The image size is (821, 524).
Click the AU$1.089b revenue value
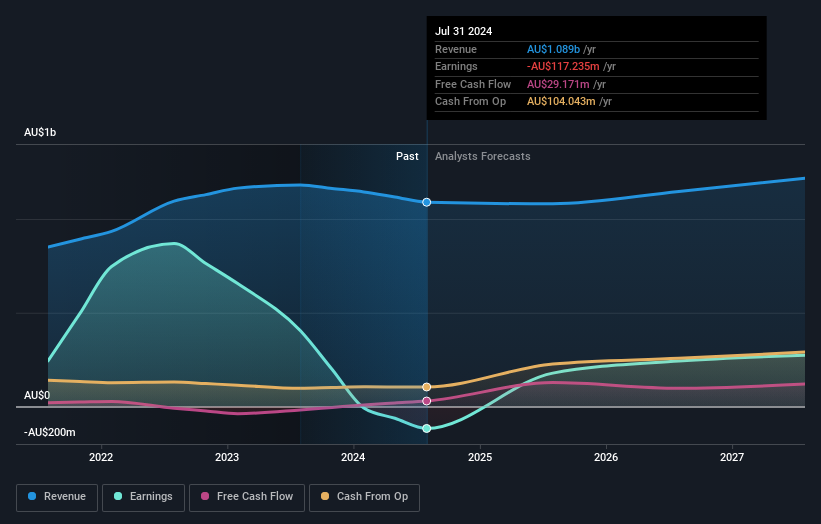(x=553, y=49)
